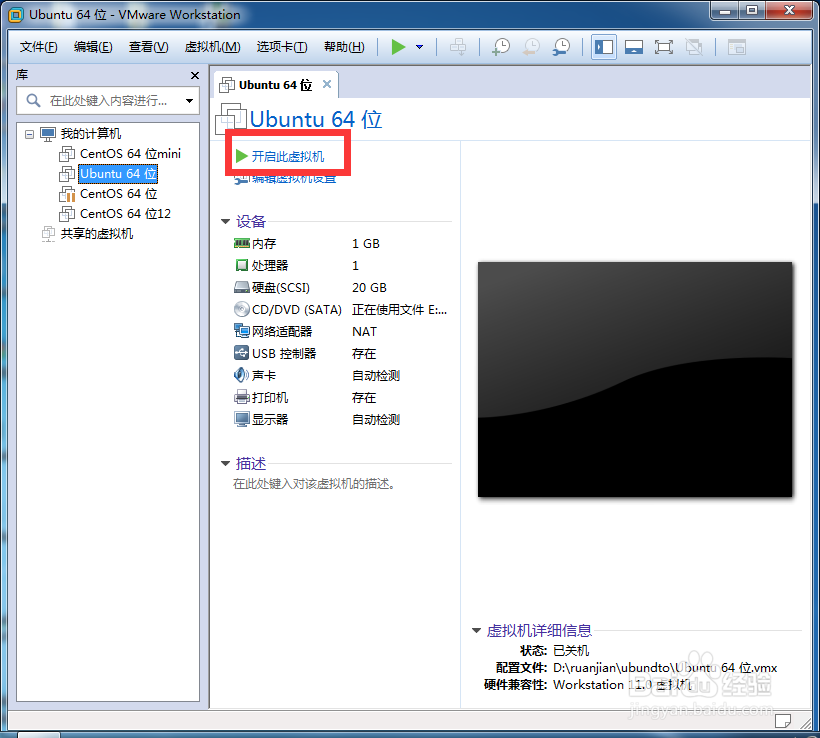The image size is (820, 738).
Task: Click the library search input field
Action: point(108,100)
